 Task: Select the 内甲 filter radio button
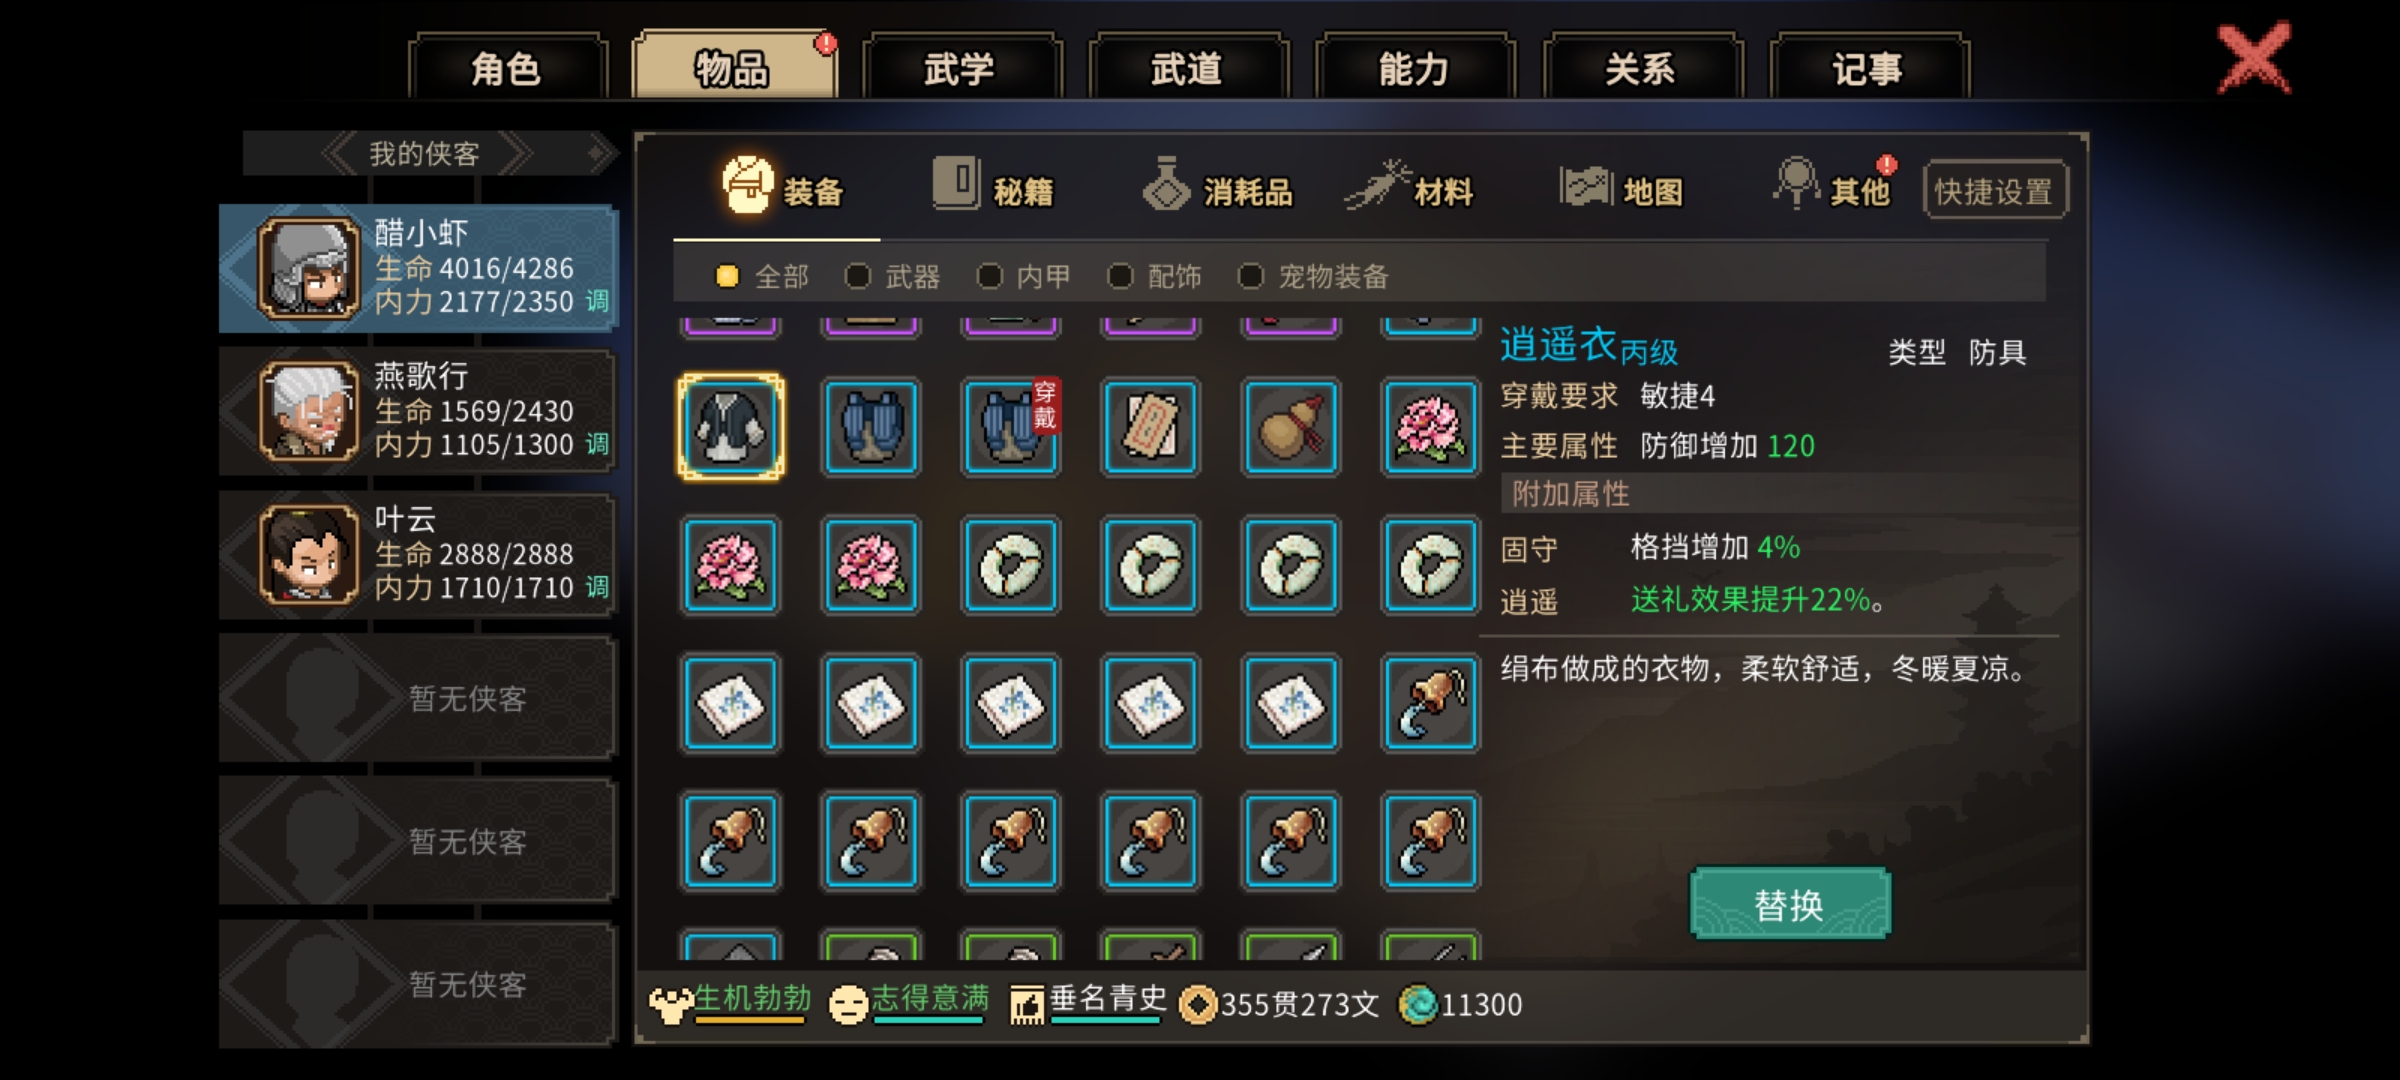pos(989,276)
